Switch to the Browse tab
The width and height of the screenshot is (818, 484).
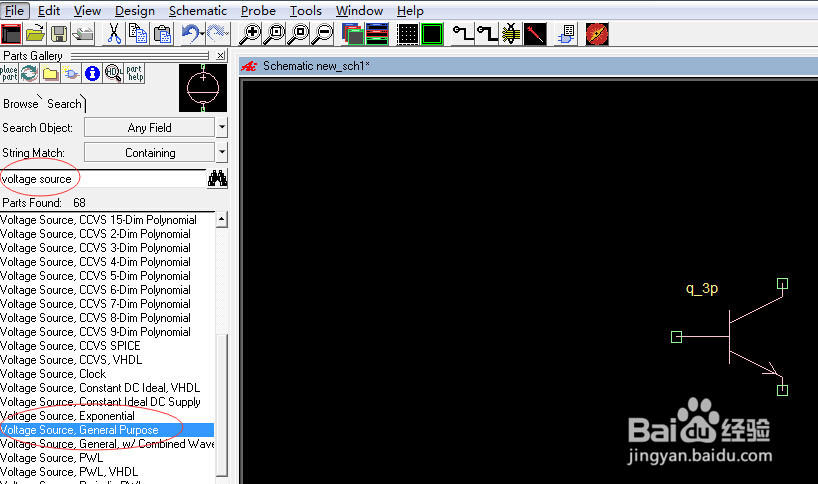click(21, 104)
